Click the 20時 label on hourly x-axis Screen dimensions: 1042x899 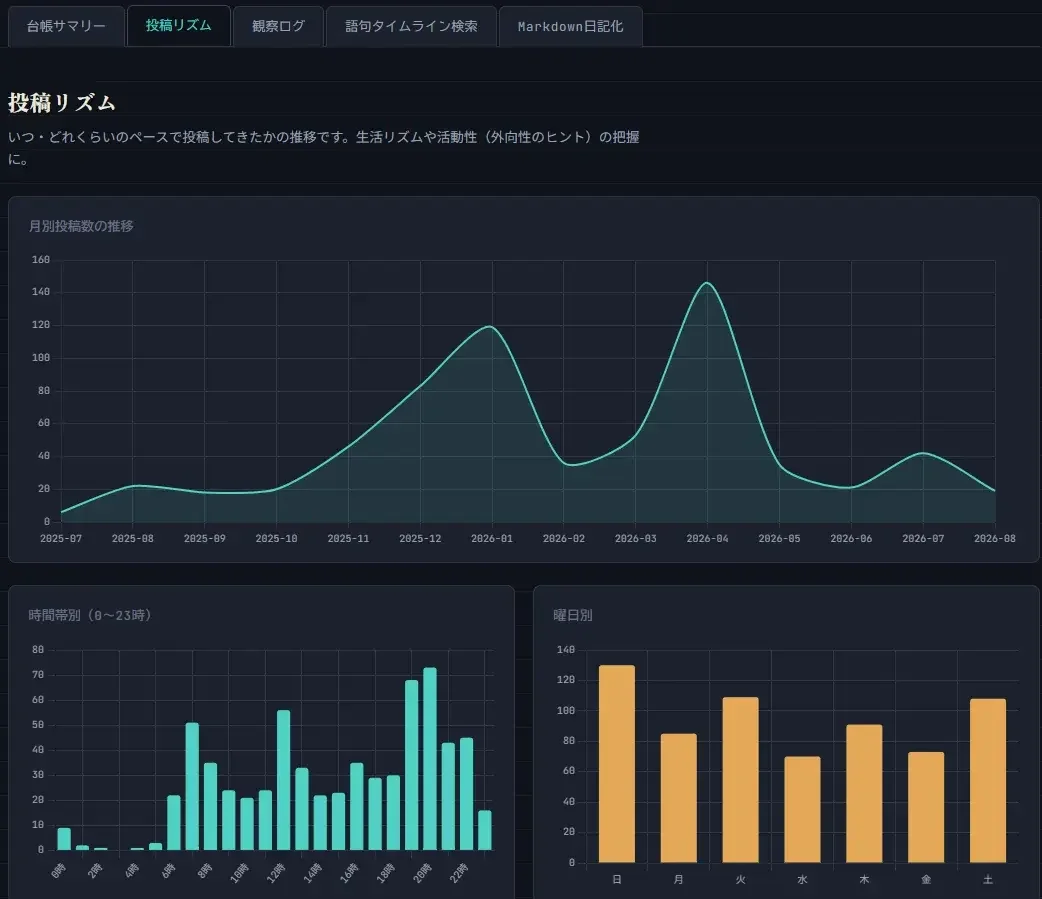pos(422,873)
